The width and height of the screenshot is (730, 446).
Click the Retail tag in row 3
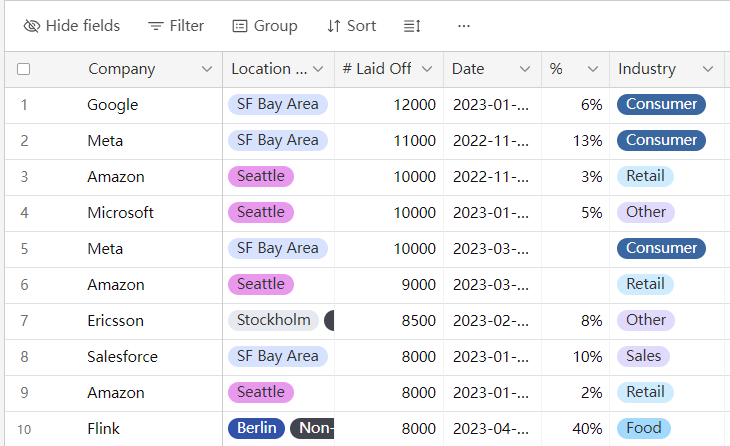[x=645, y=176]
